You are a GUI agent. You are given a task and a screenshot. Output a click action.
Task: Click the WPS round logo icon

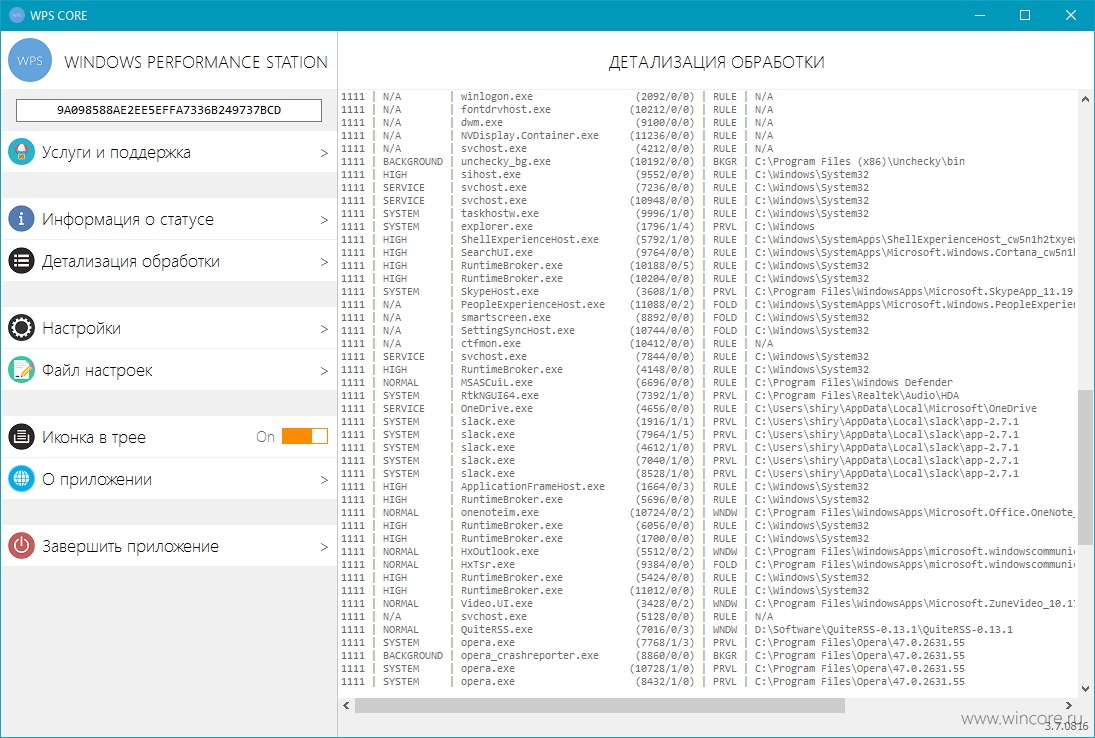pos(30,61)
